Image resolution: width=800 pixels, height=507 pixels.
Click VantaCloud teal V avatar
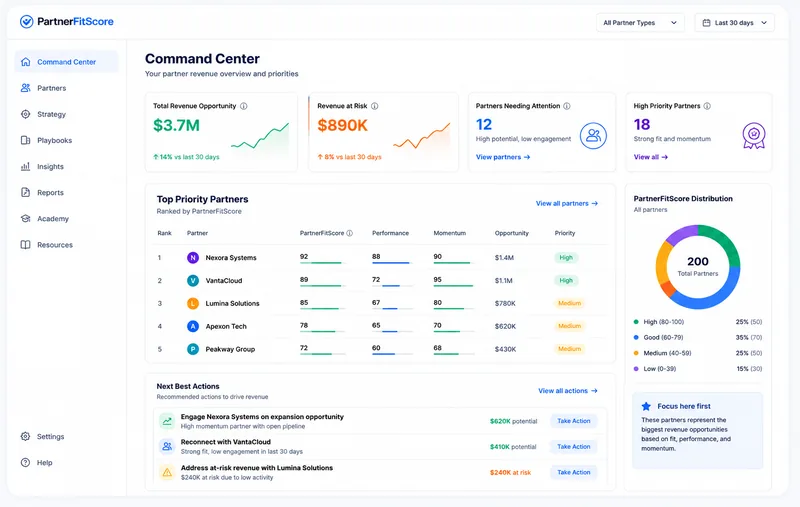coord(193,281)
